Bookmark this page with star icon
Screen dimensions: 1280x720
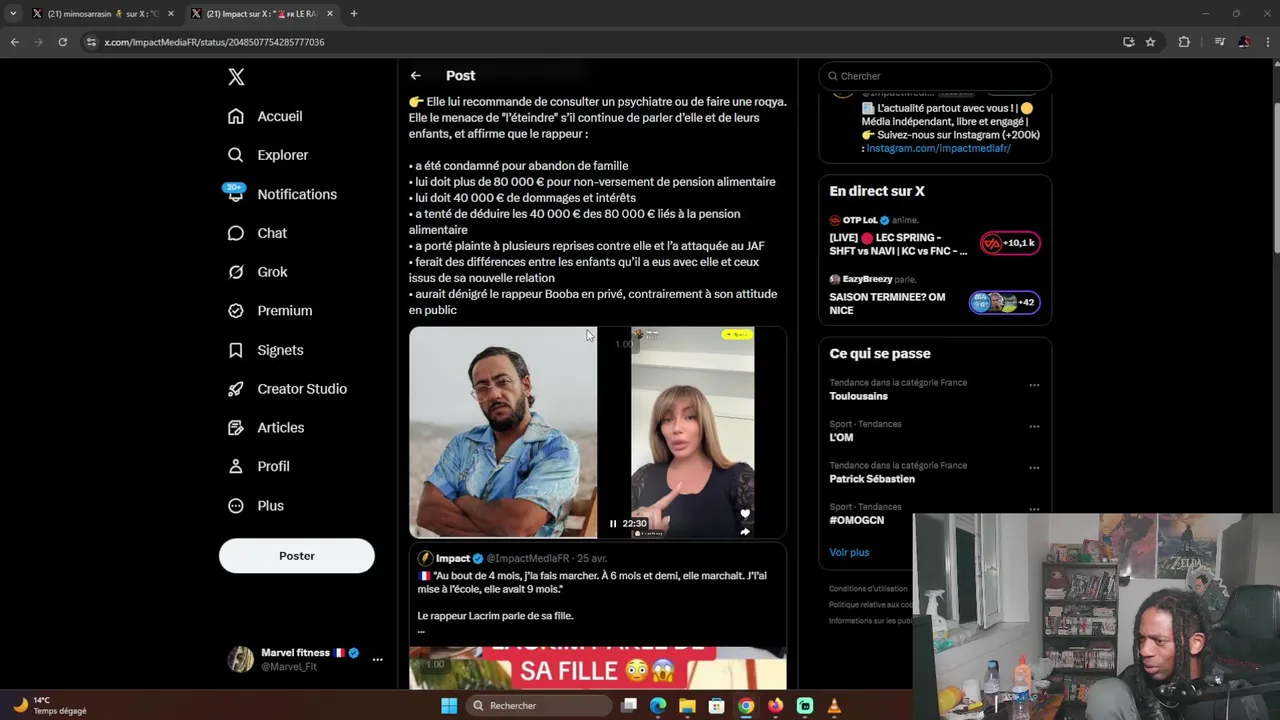(x=1150, y=42)
